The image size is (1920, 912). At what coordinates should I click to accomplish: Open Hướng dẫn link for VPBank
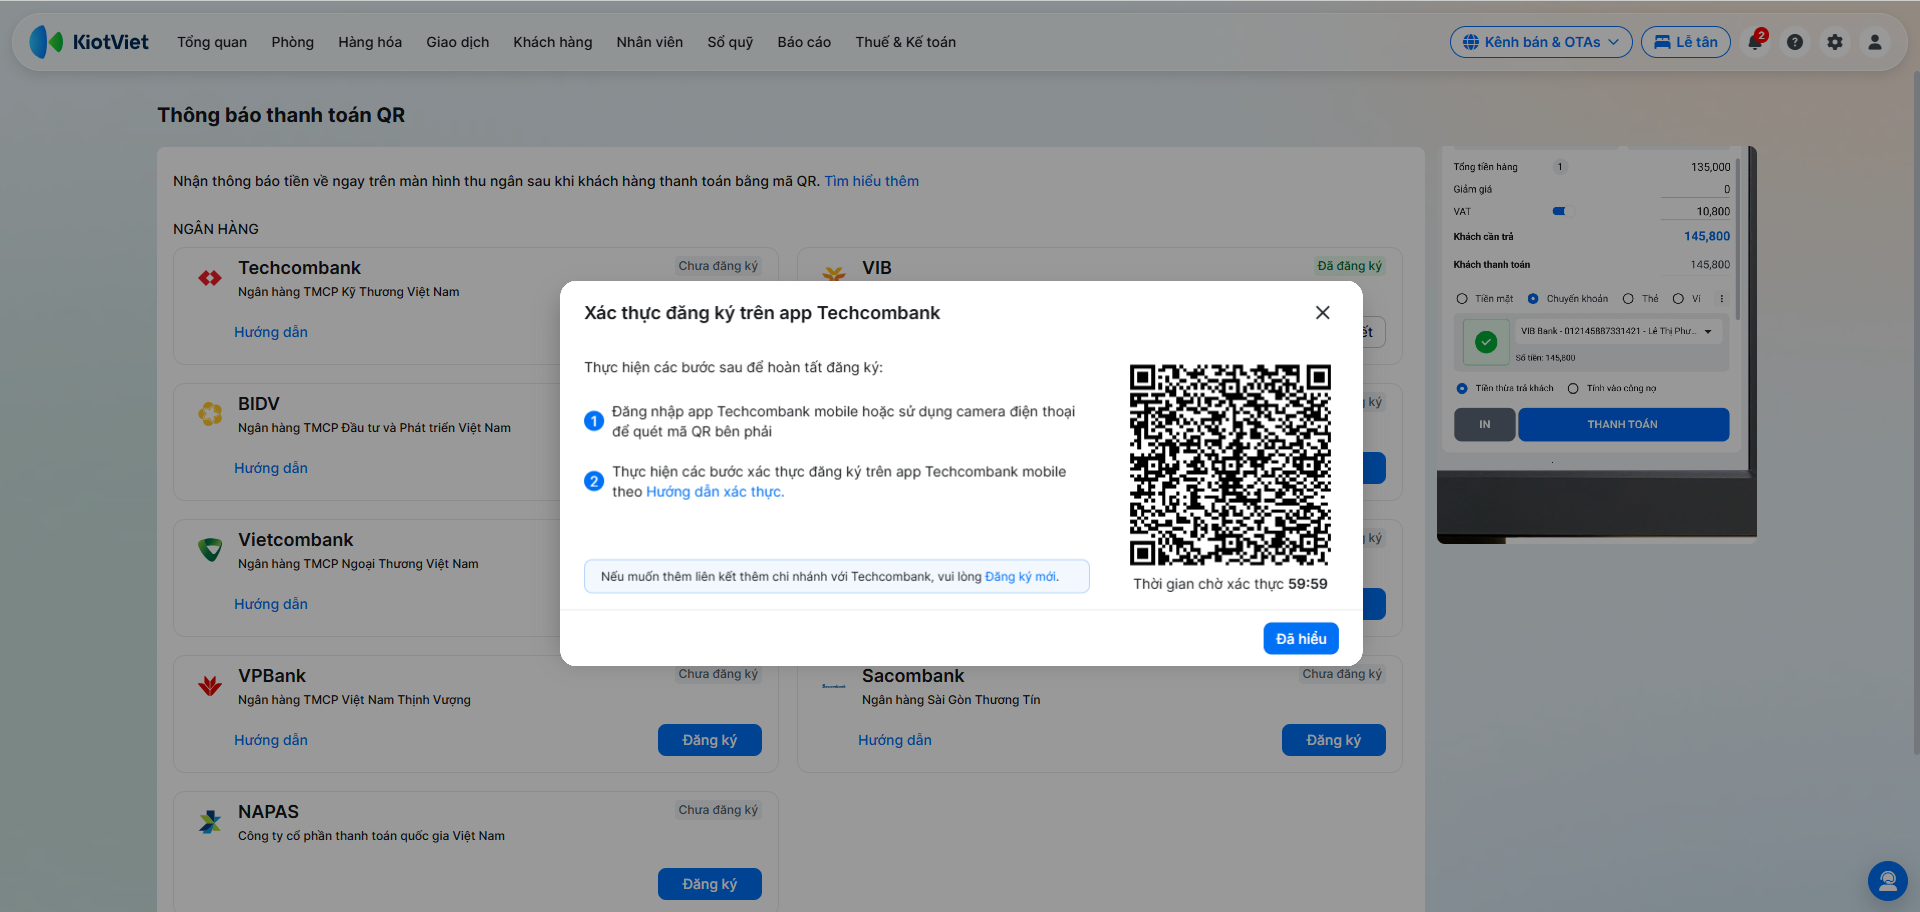(x=271, y=740)
